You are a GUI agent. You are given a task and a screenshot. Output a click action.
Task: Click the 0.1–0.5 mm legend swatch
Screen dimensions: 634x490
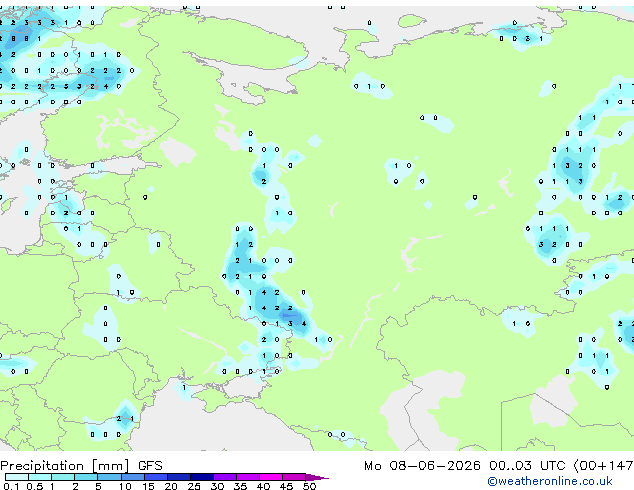coord(17,477)
